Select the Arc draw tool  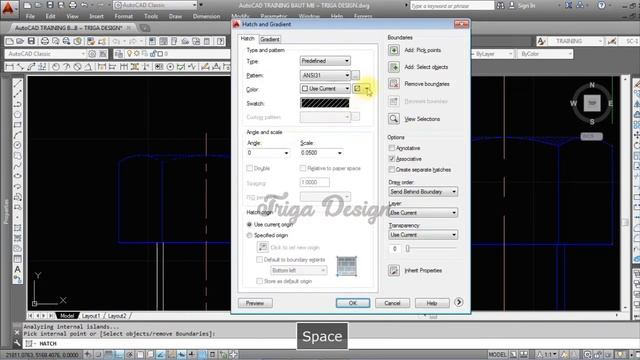coord(18,135)
